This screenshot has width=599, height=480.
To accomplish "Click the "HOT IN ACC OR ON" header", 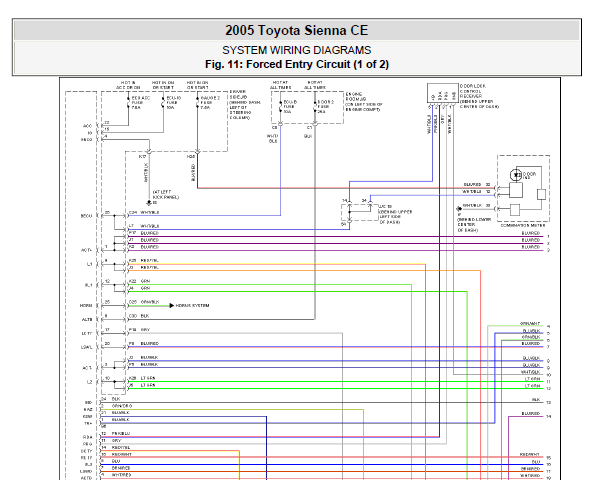I will (x=128, y=85).
